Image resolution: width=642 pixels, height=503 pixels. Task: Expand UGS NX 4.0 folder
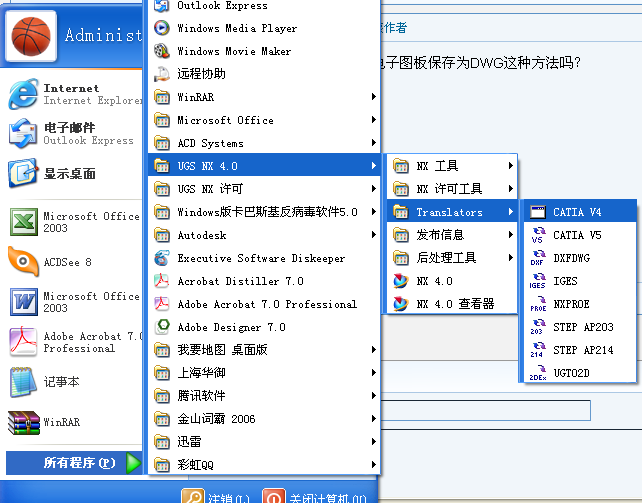(x=264, y=166)
